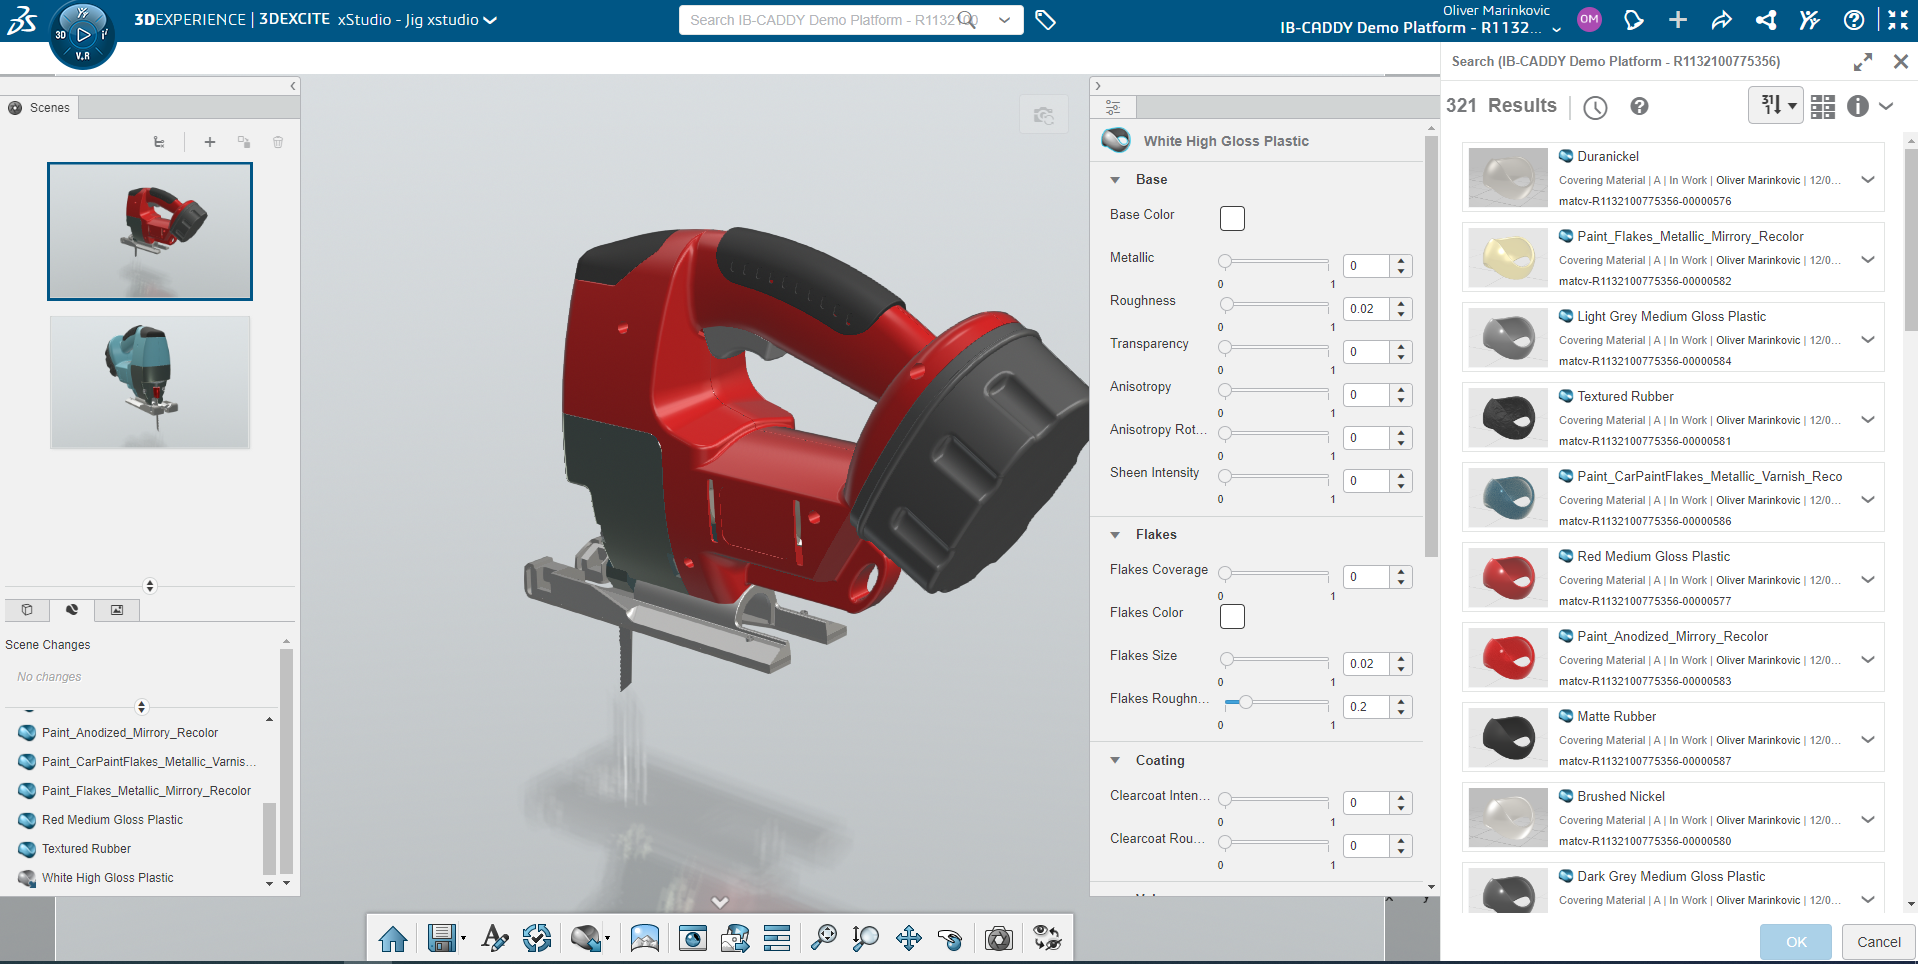Open the Base Color swatch picker
The image size is (1918, 964).
click(x=1231, y=218)
